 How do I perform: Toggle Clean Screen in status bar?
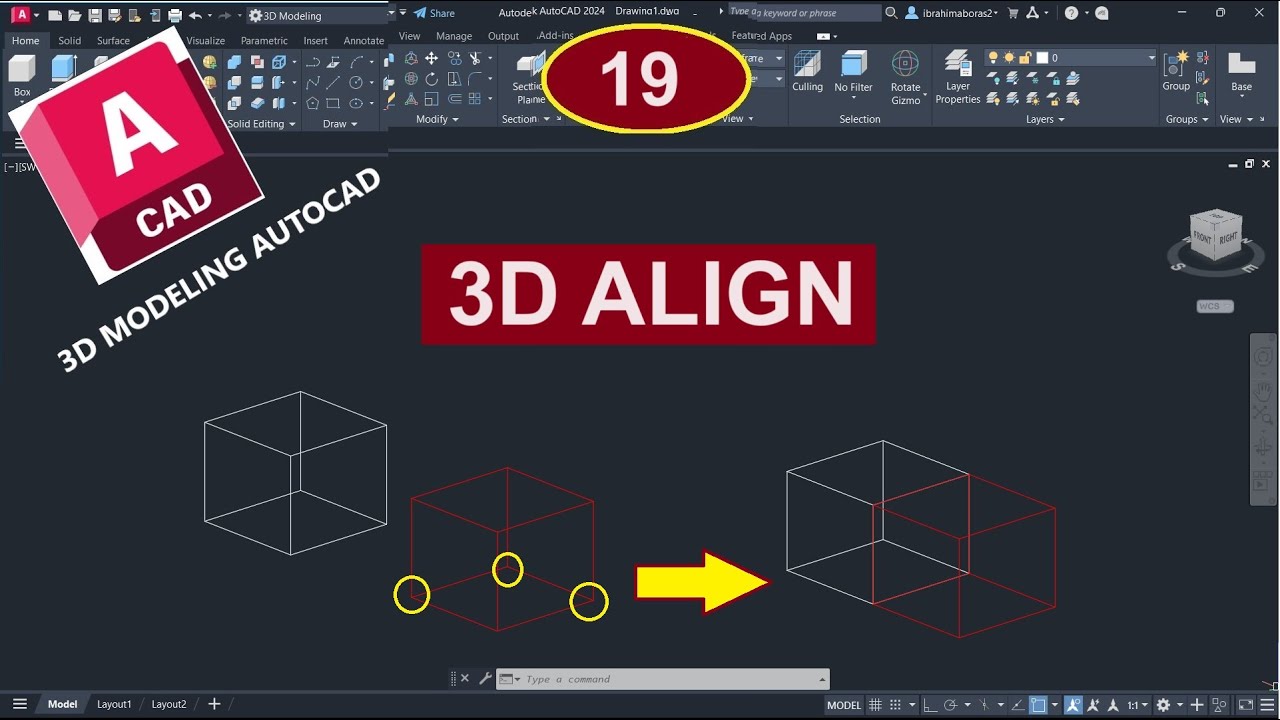pos(1246,705)
